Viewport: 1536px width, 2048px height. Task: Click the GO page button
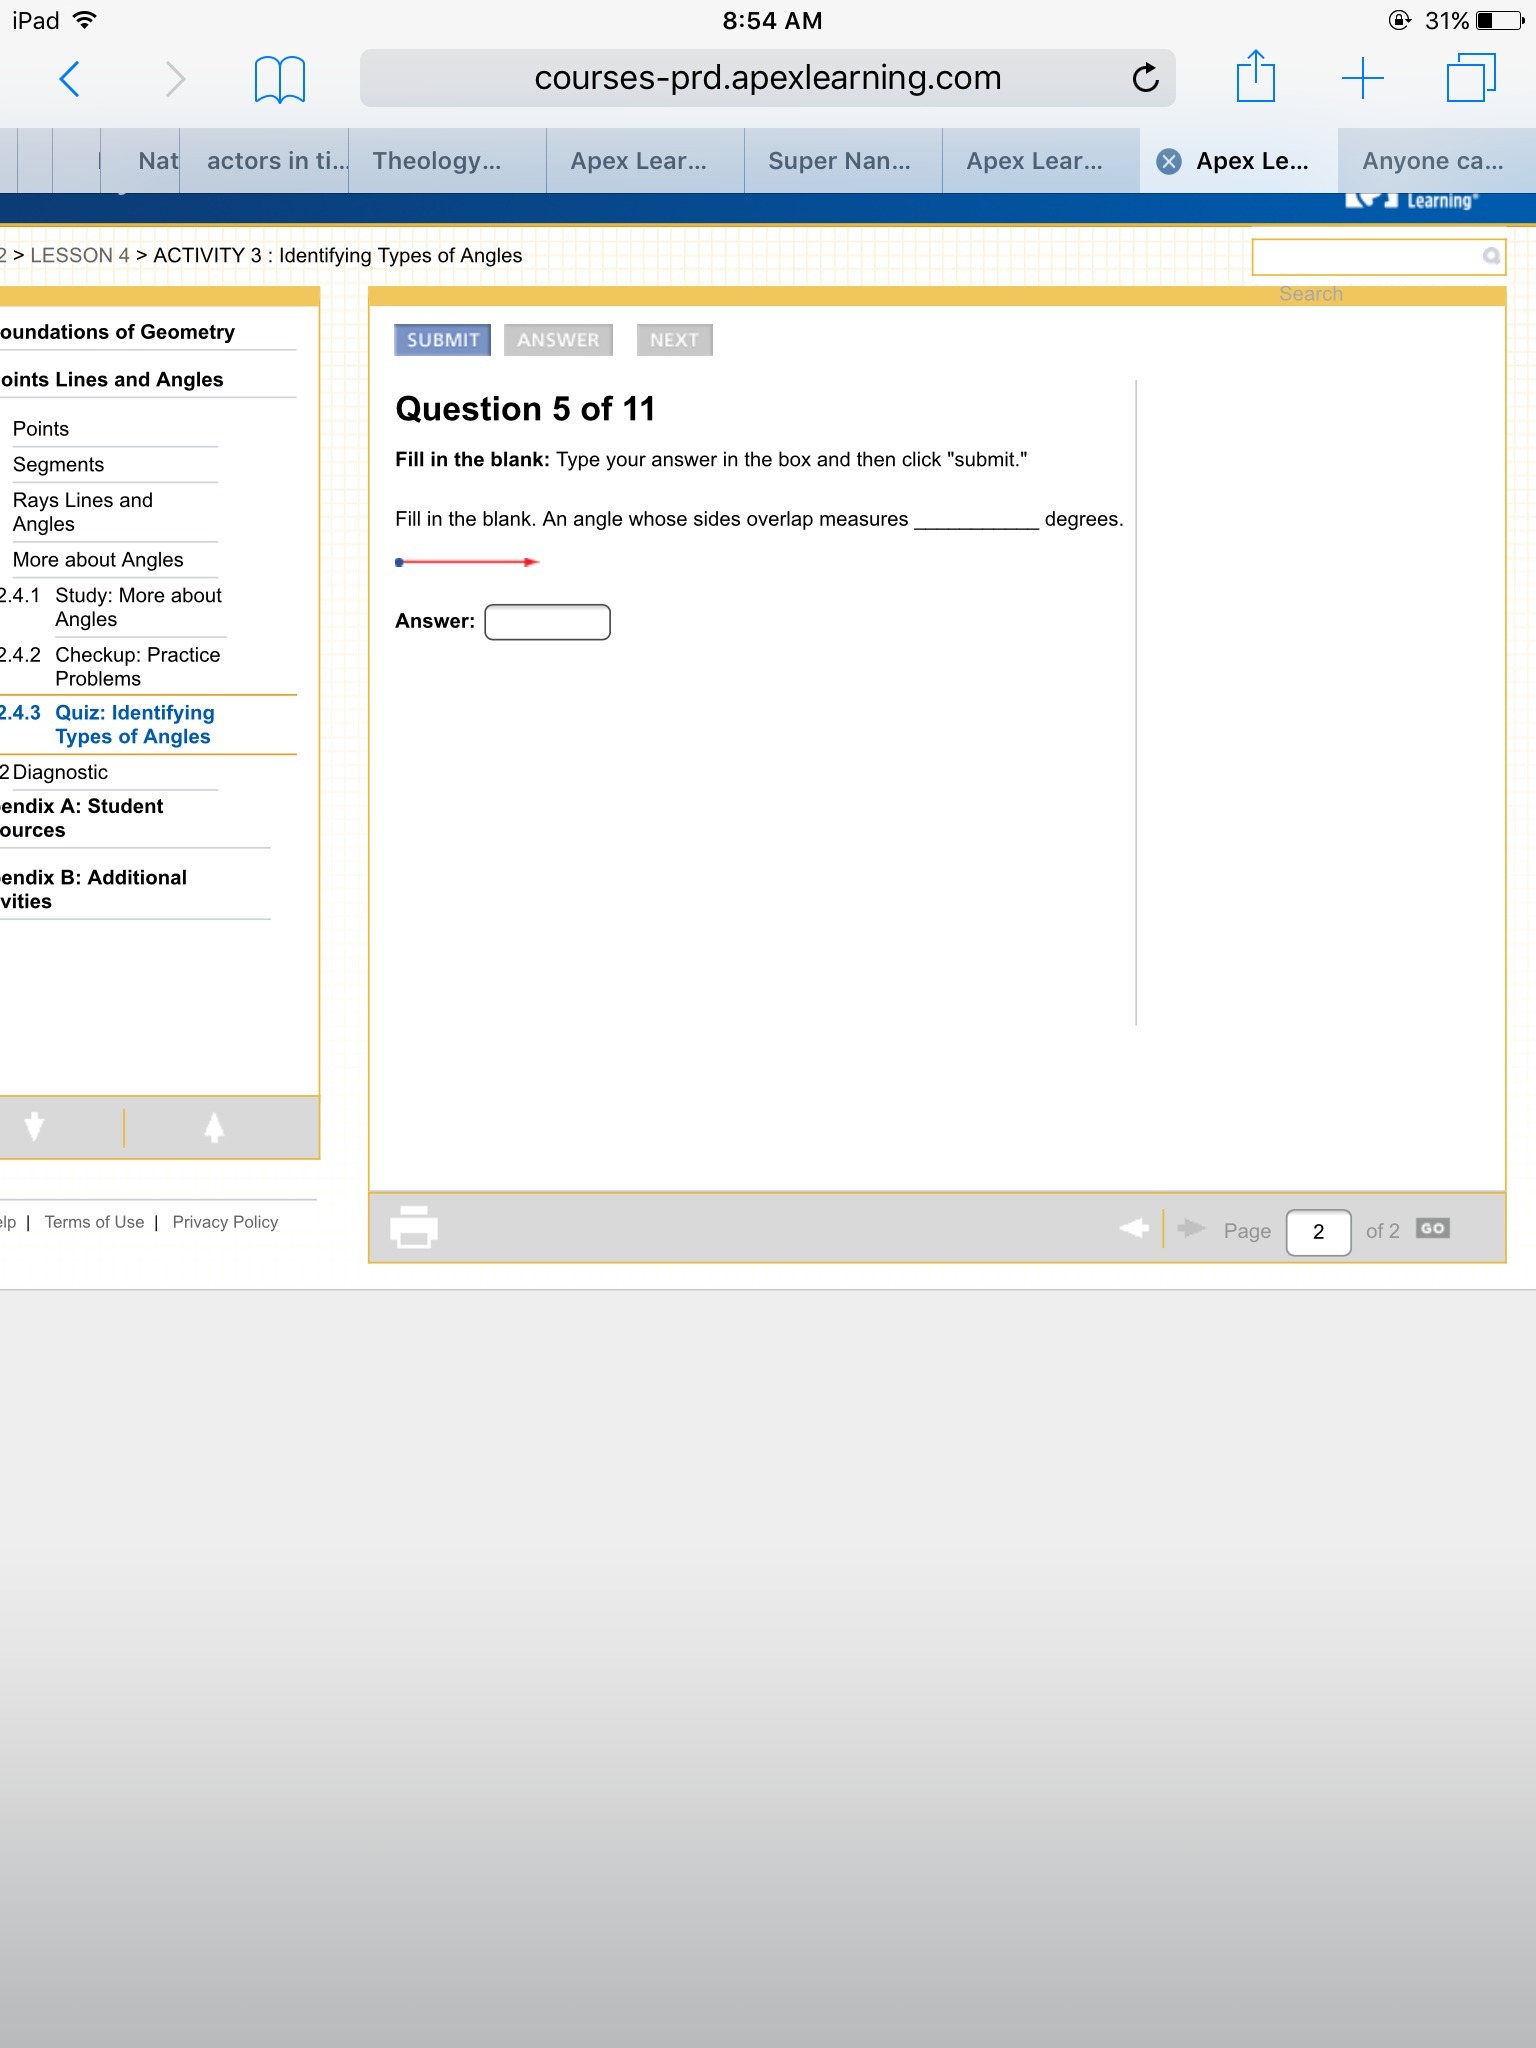pos(1433,1229)
